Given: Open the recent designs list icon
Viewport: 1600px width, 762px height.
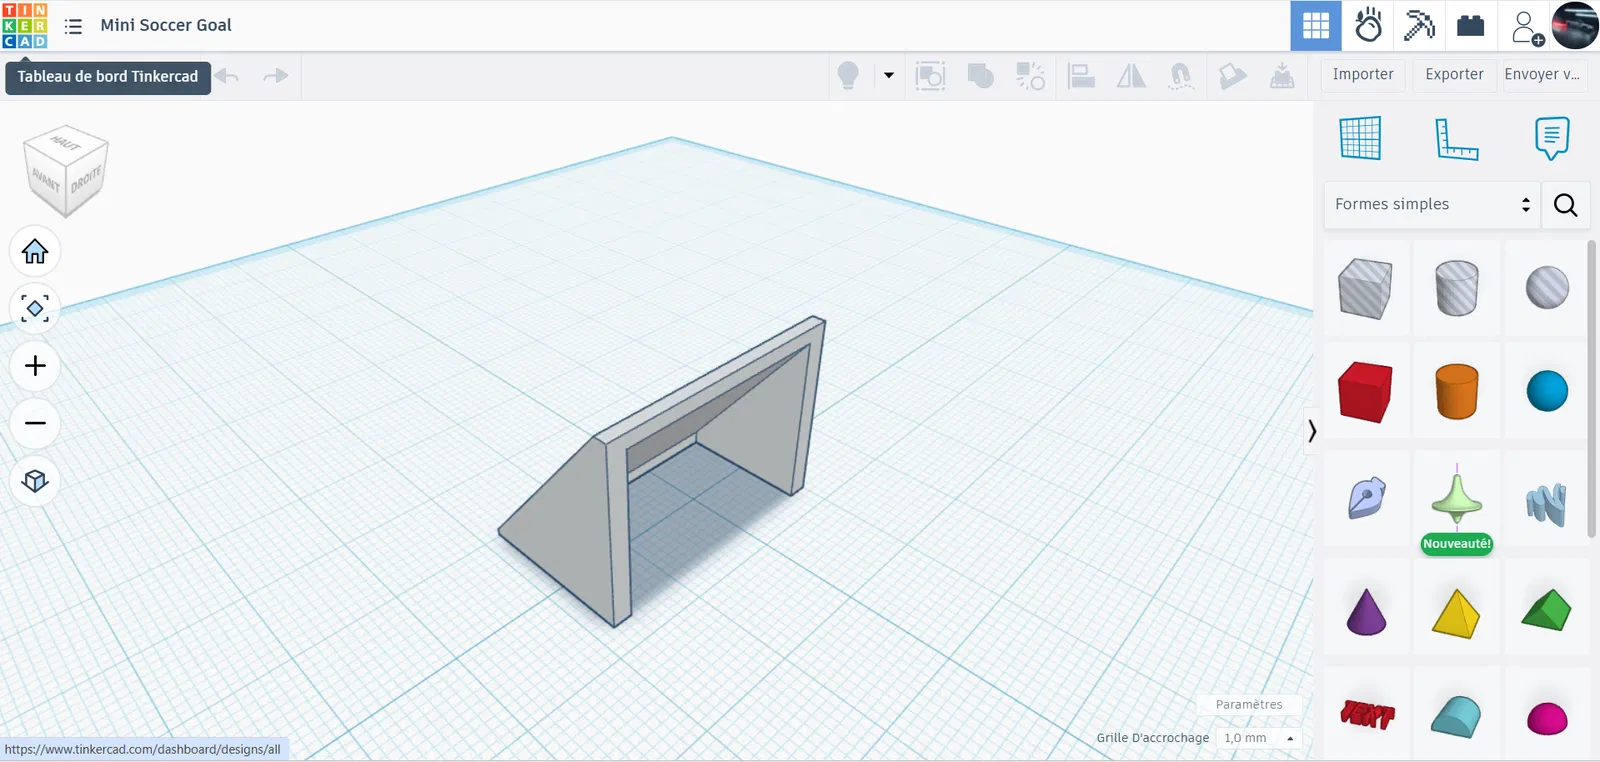Looking at the screenshot, I should pos(73,26).
